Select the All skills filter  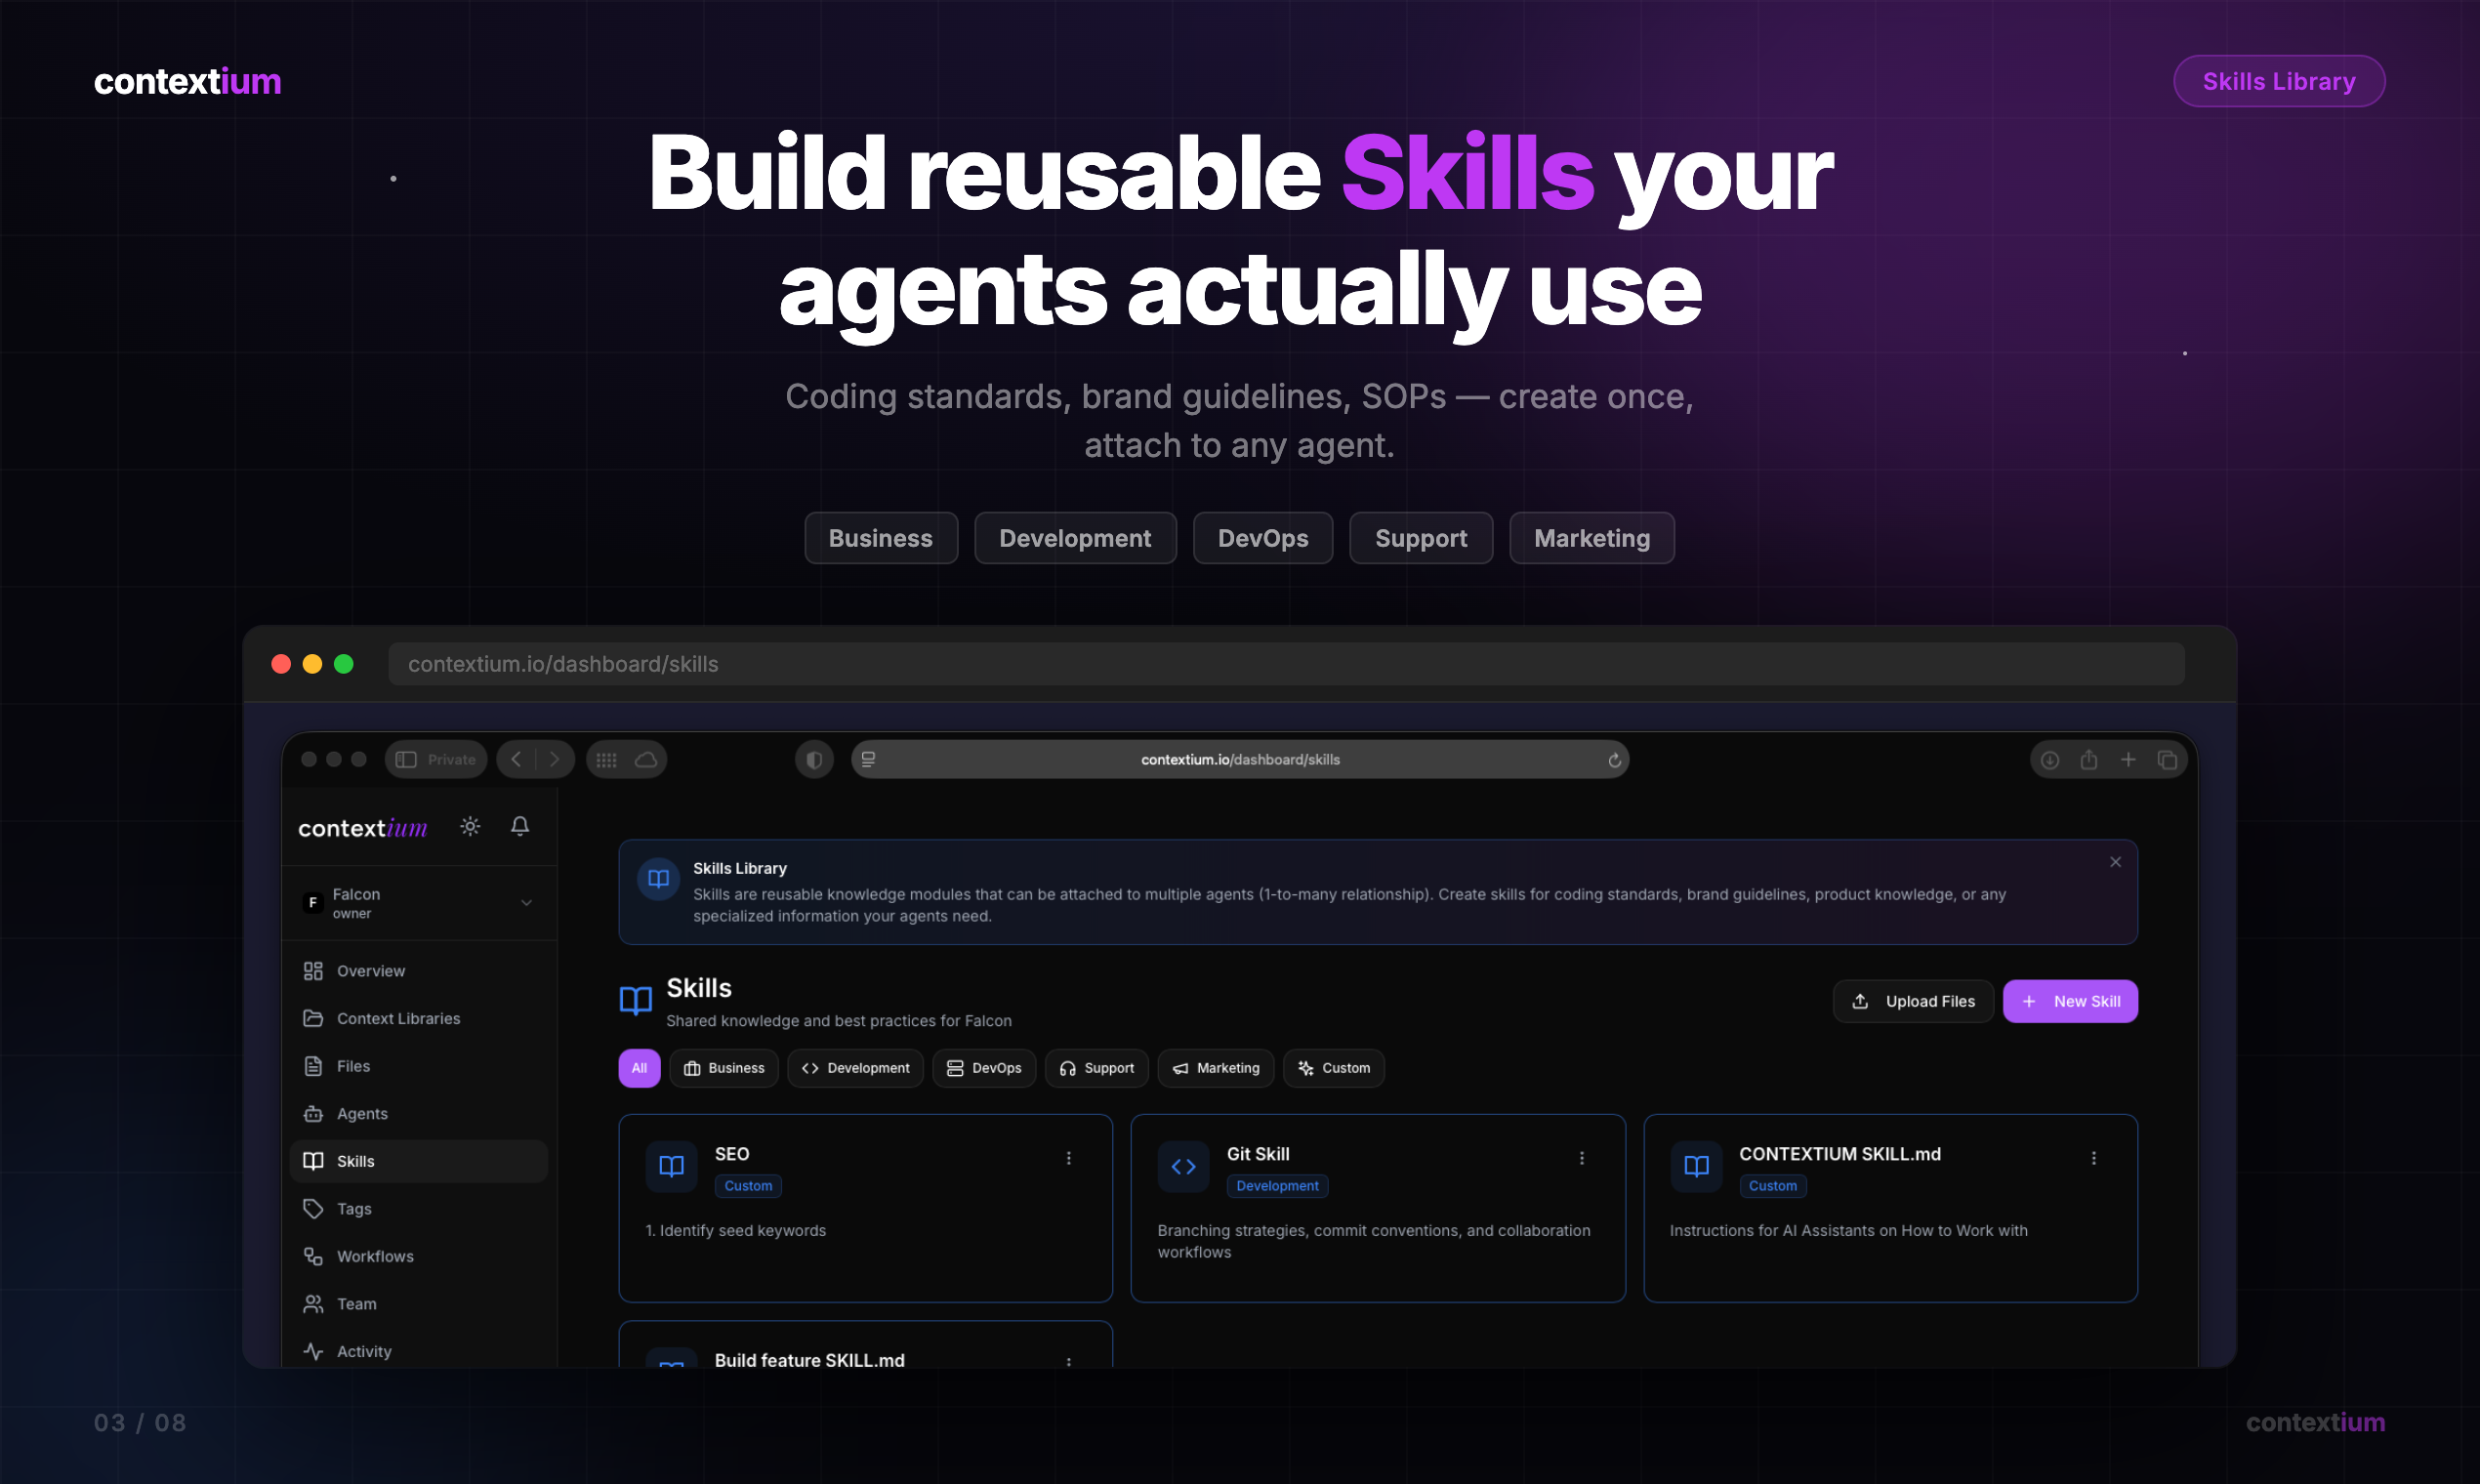coord(639,1068)
